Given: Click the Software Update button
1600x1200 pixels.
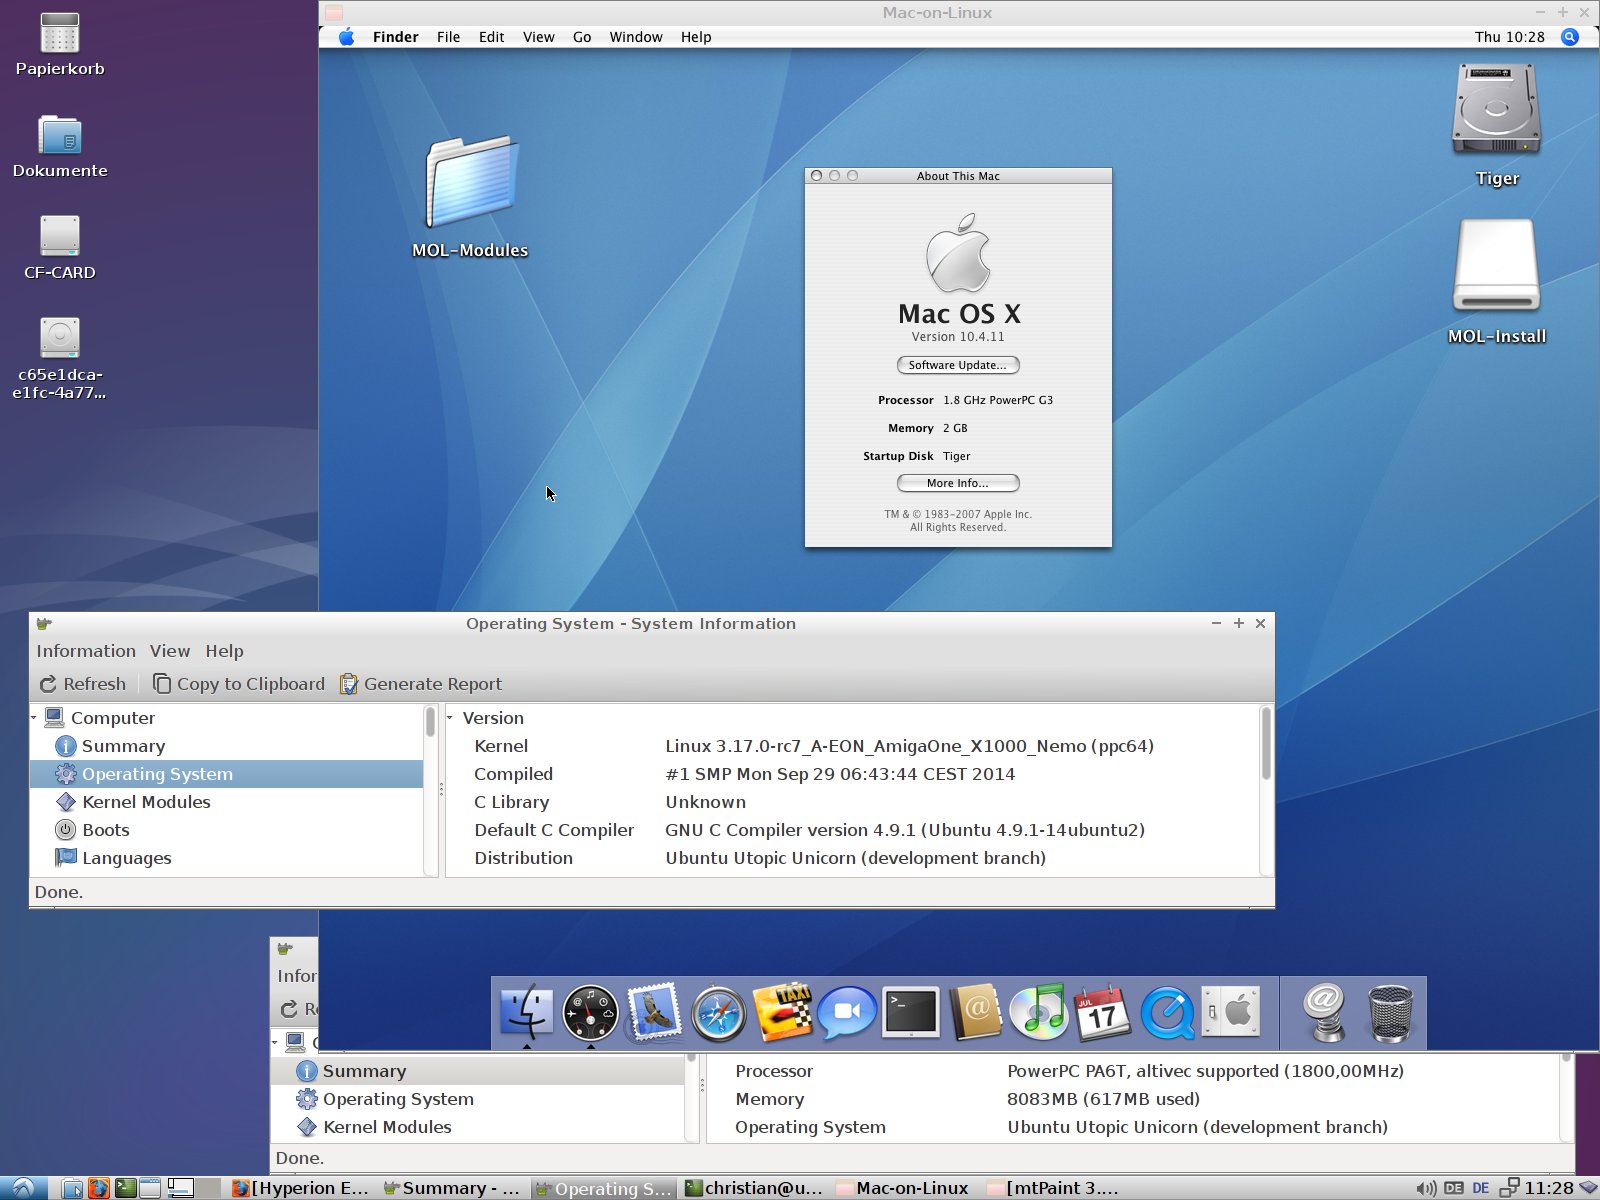Looking at the screenshot, I should click(958, 365).
